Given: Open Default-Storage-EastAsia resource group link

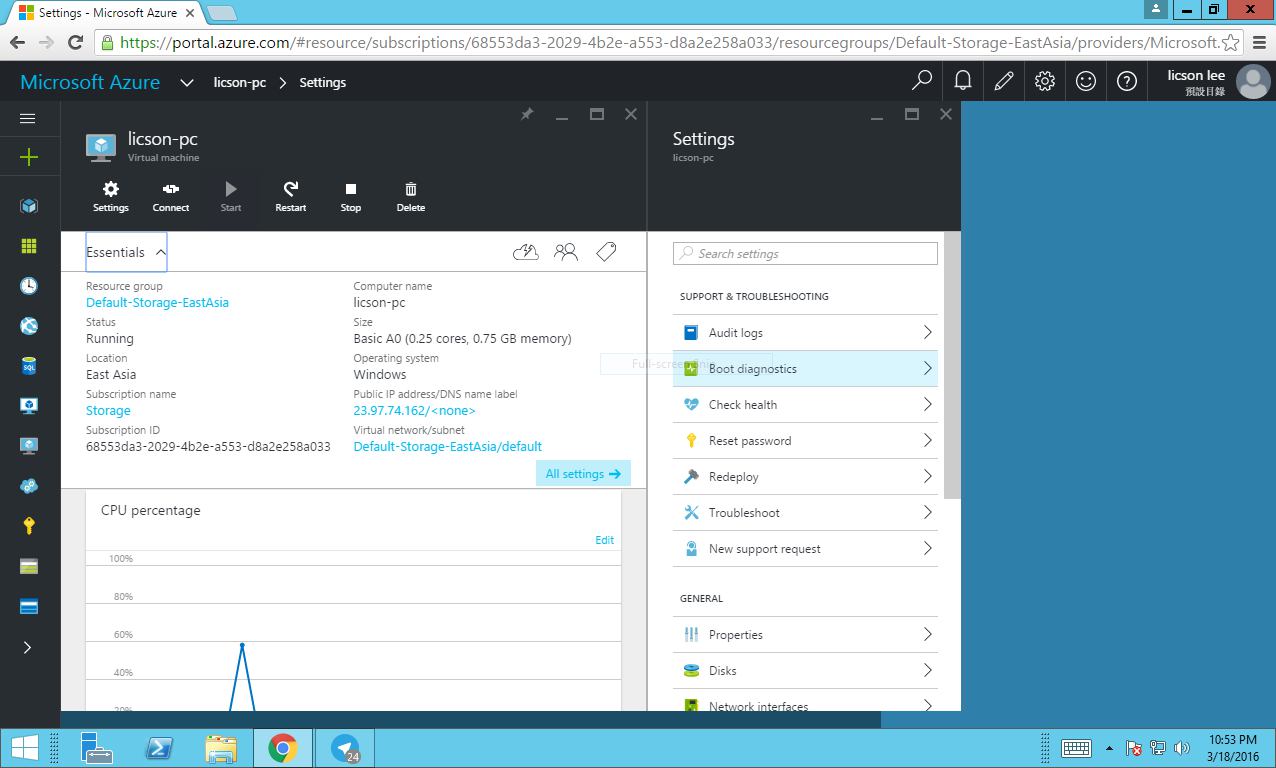Looking at the screenshot, I should click(157, 302).
